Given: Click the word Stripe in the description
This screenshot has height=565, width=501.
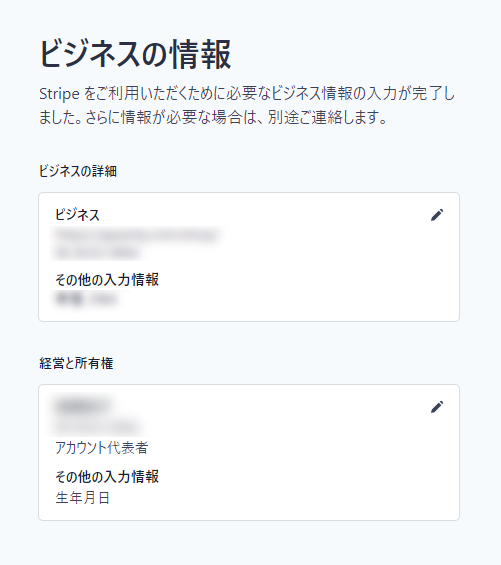Looking at the screenshot, I should pyautogui.click(x=59, y=94).
